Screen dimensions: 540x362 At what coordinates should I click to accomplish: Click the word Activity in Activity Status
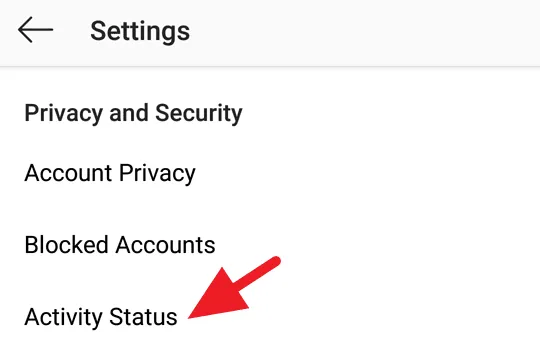tap(63, 317)
